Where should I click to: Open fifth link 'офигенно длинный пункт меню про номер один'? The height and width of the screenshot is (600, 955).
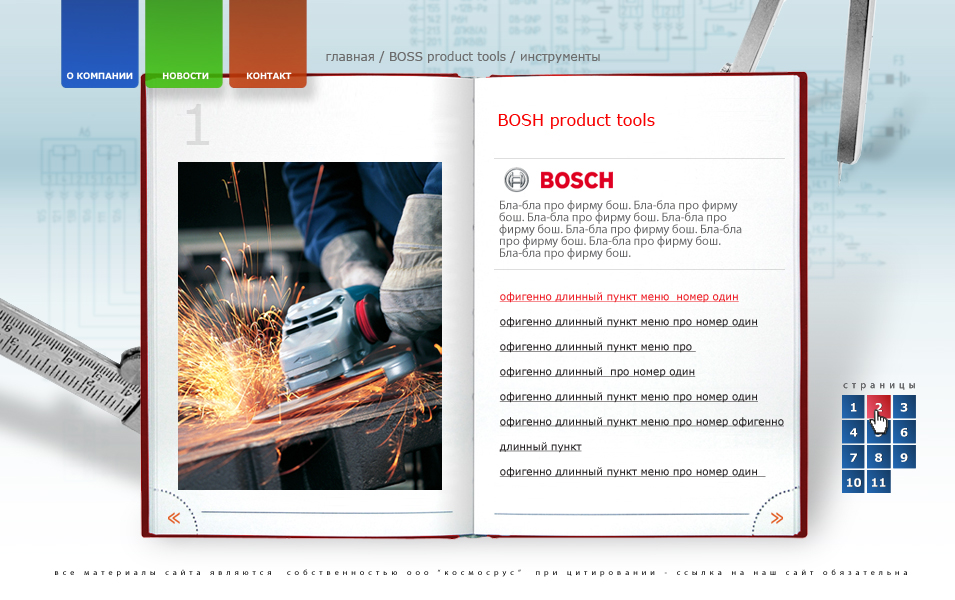pyautogui.click(x=629, y=397)
